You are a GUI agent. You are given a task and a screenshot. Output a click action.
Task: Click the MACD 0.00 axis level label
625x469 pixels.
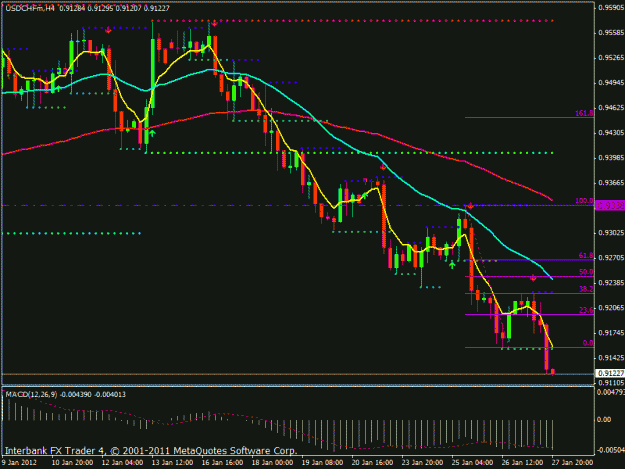[604, 420]
